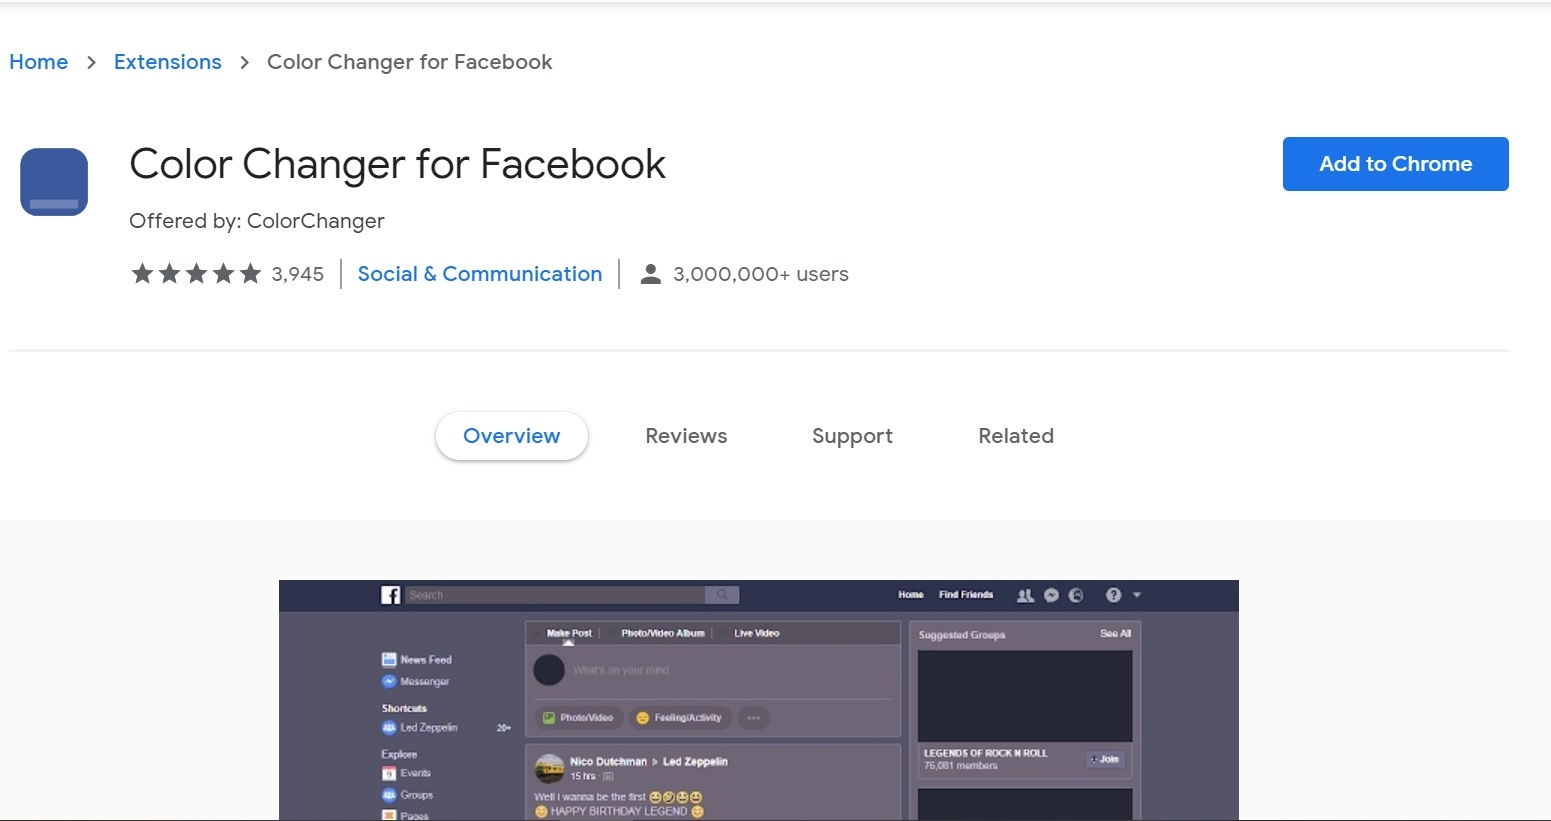Open the Related tab
This screenshot has height=821, width=1551.
(x=1016, y=436)
